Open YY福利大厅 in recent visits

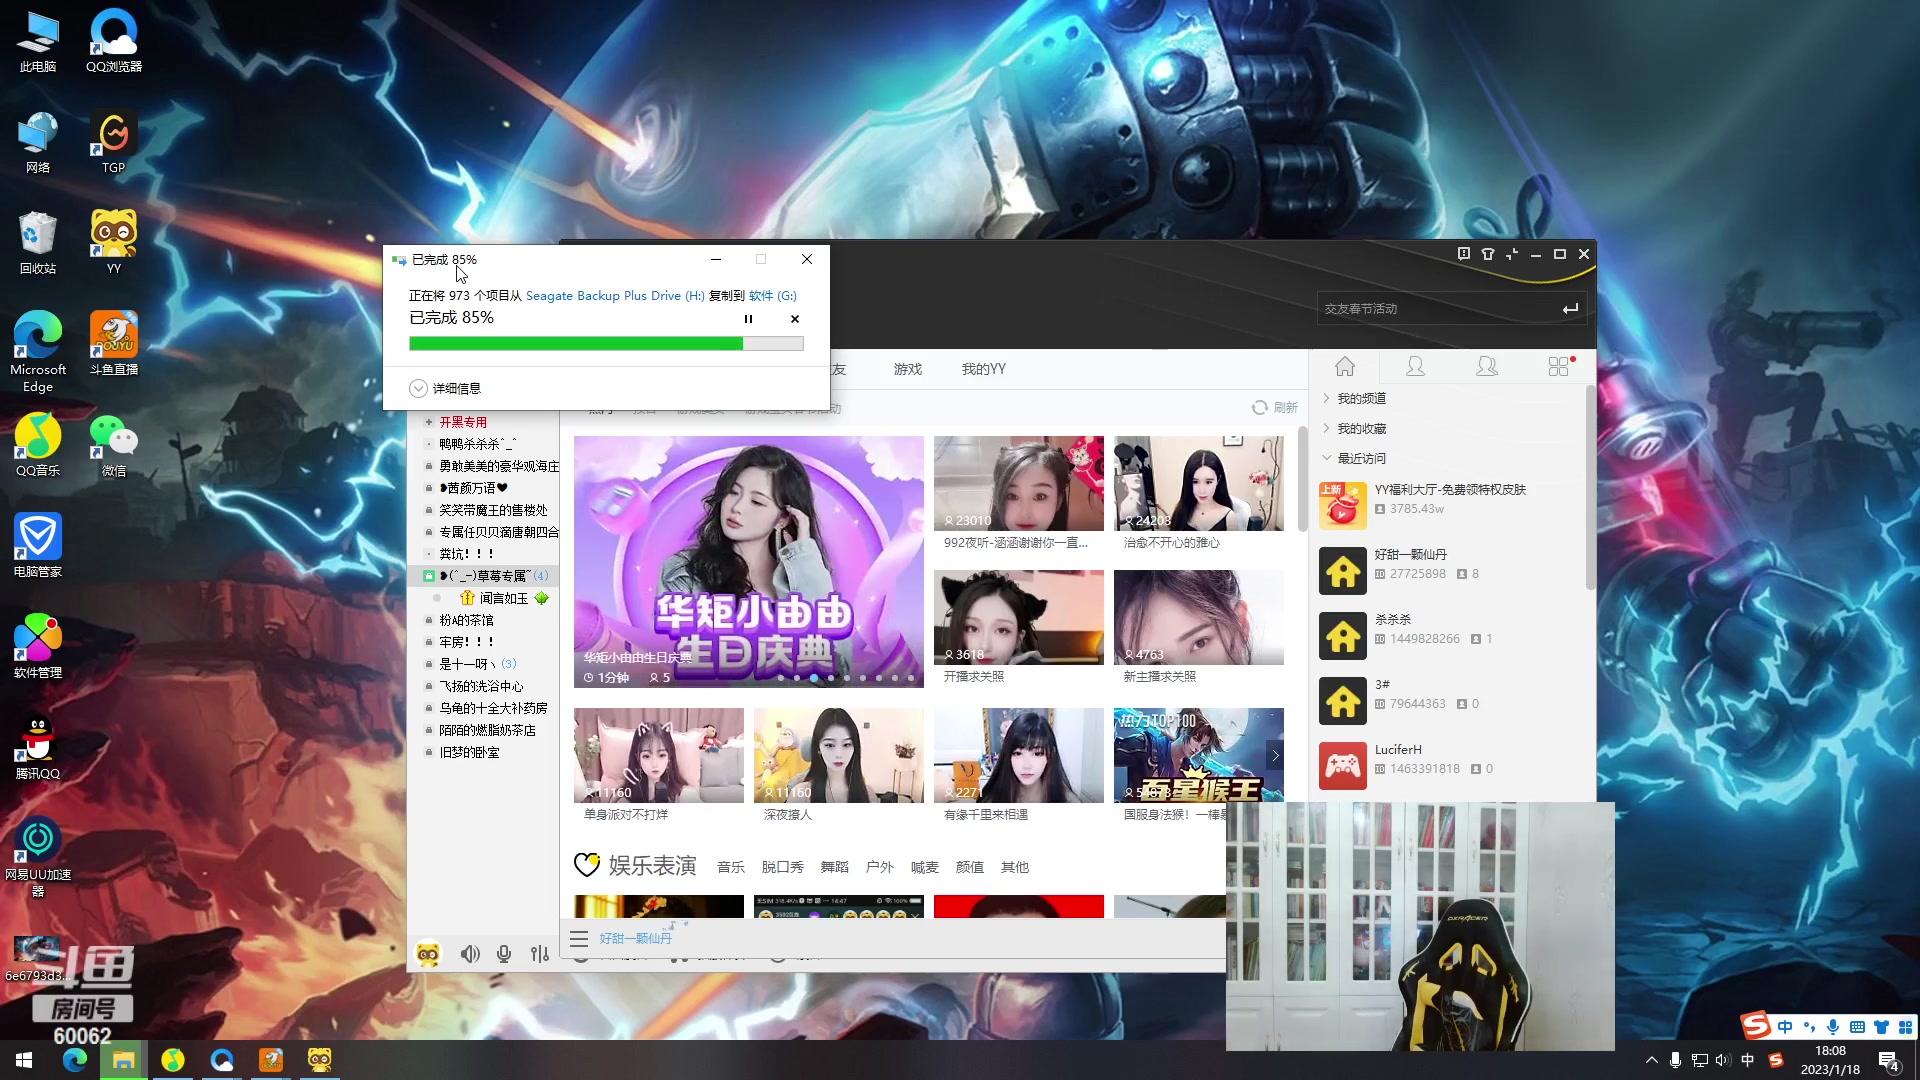[1450, 505]
